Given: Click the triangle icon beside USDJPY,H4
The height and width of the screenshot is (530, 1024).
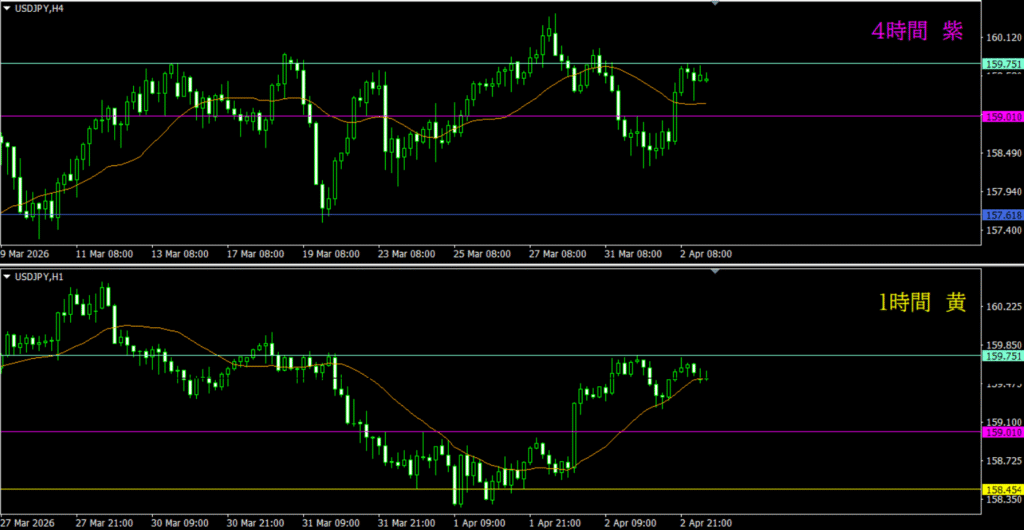Looking at the screenshot, I should 7,10.
